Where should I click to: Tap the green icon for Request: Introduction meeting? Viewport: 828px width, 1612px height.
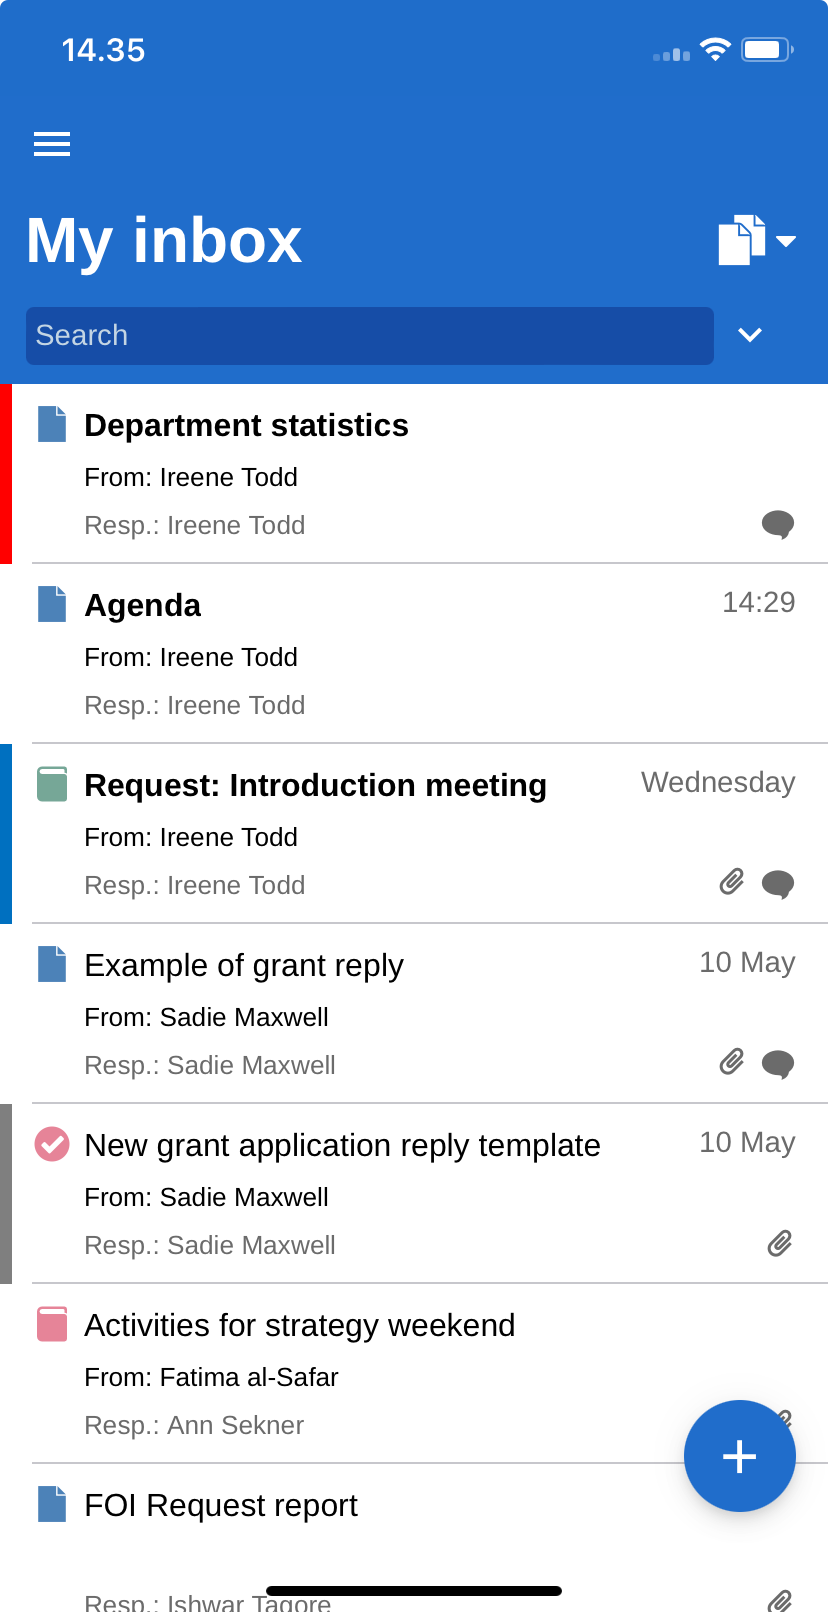(52, 784)
